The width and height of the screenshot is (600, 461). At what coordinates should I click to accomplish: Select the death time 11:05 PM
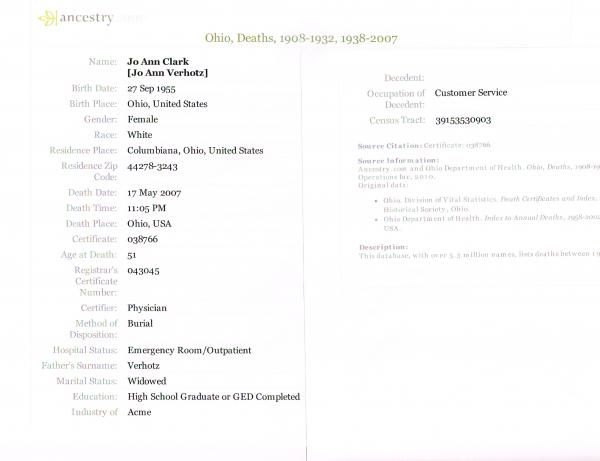coord(150,208)
